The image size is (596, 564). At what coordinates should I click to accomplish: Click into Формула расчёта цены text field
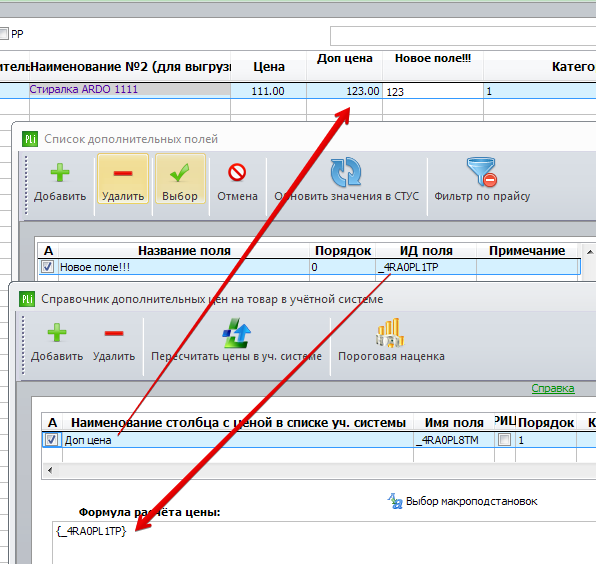click(324, 543)
